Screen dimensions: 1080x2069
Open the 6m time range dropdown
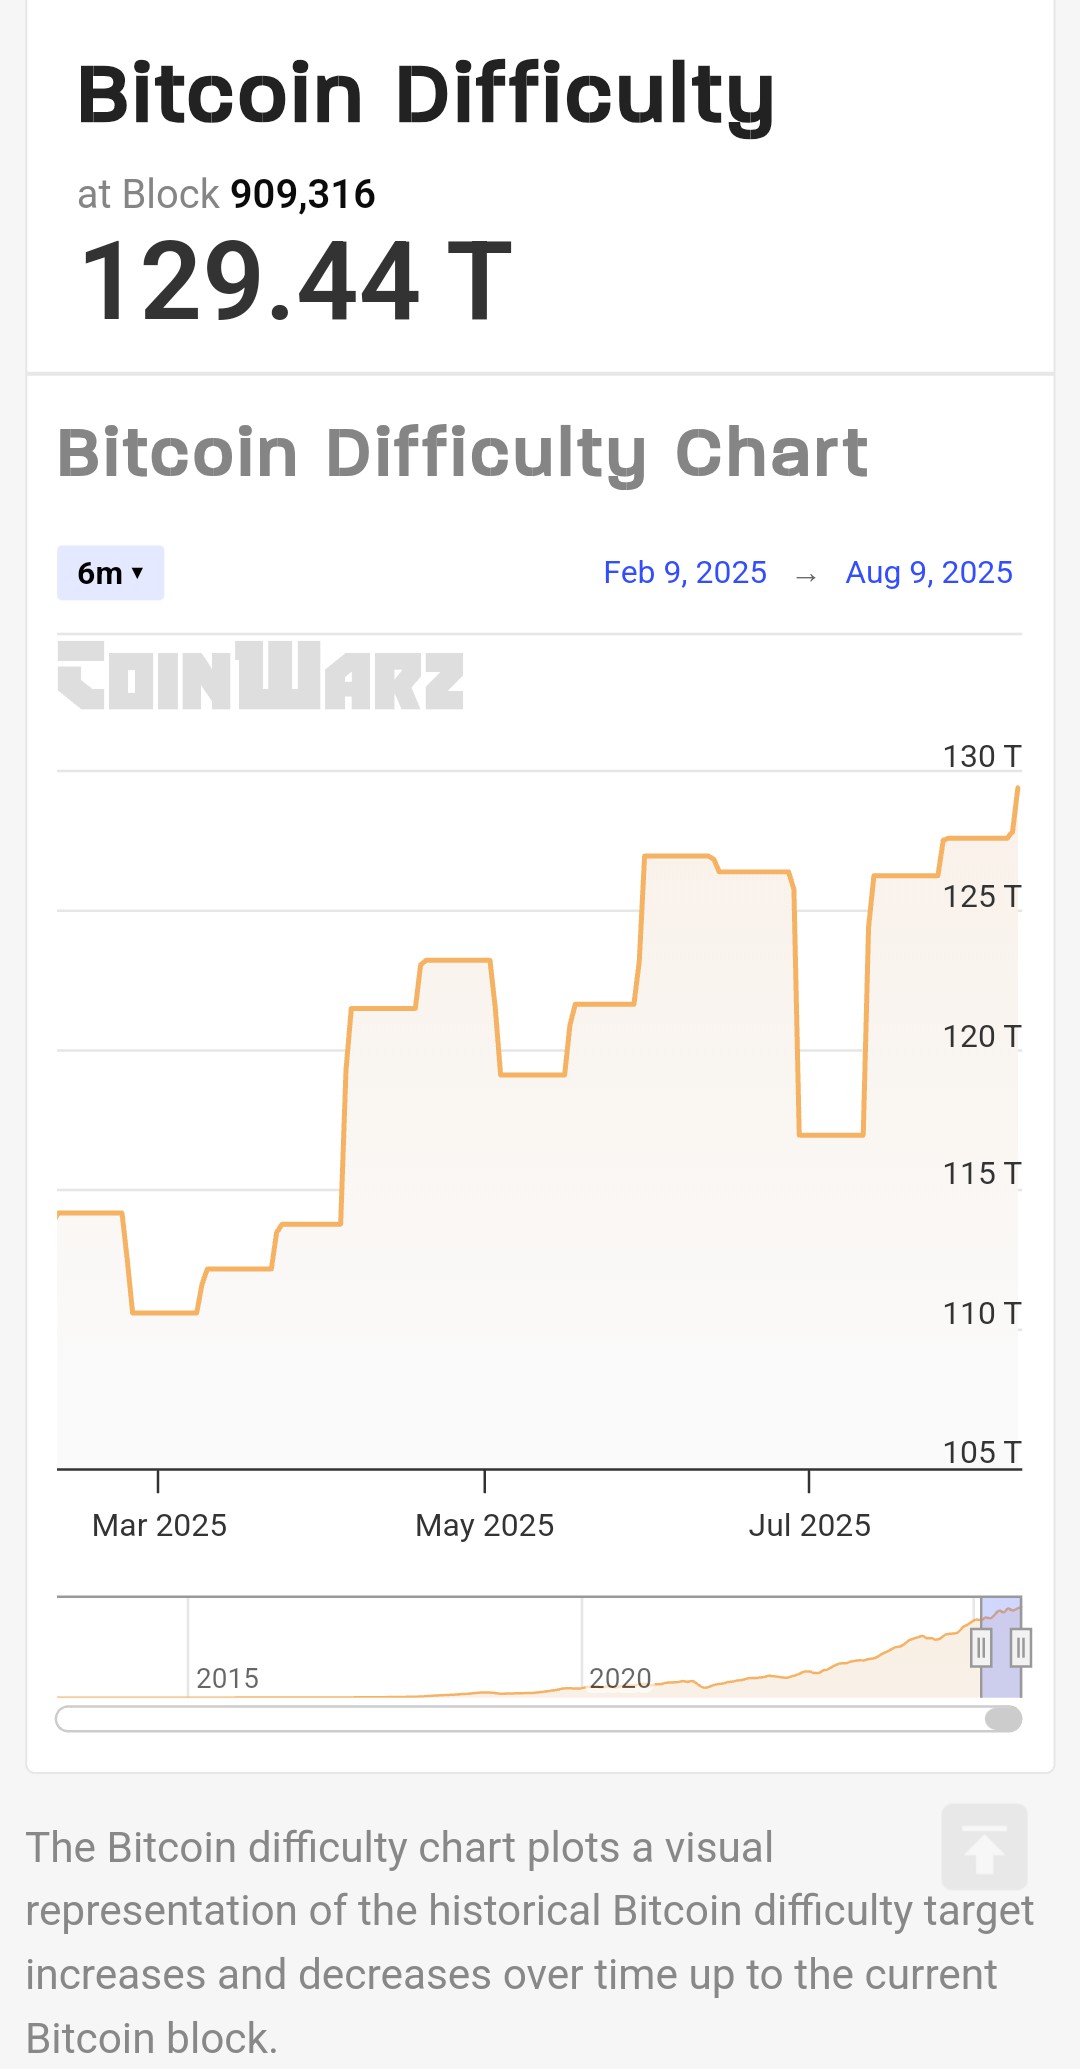tap(110, 573)
